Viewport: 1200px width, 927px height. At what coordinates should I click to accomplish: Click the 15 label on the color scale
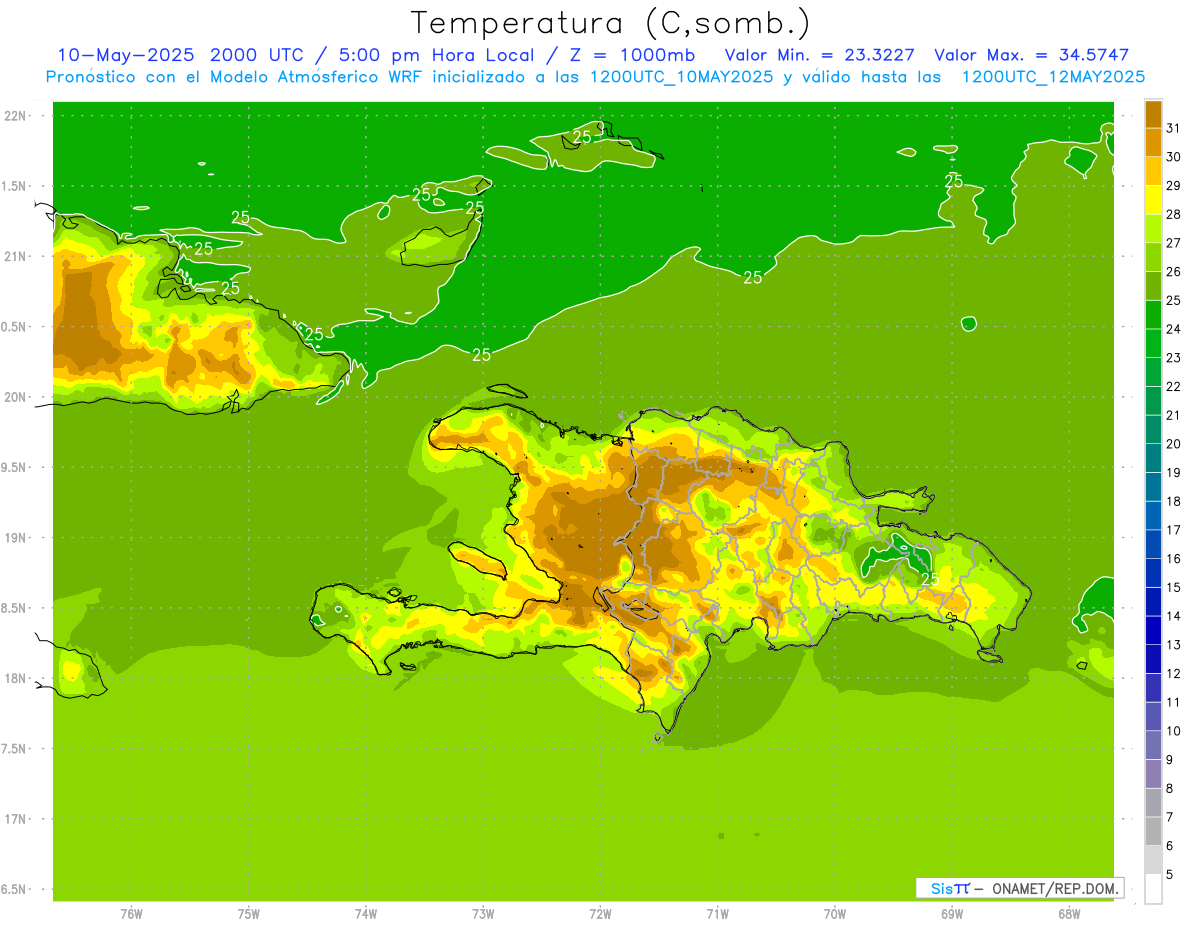[1173, 588]
